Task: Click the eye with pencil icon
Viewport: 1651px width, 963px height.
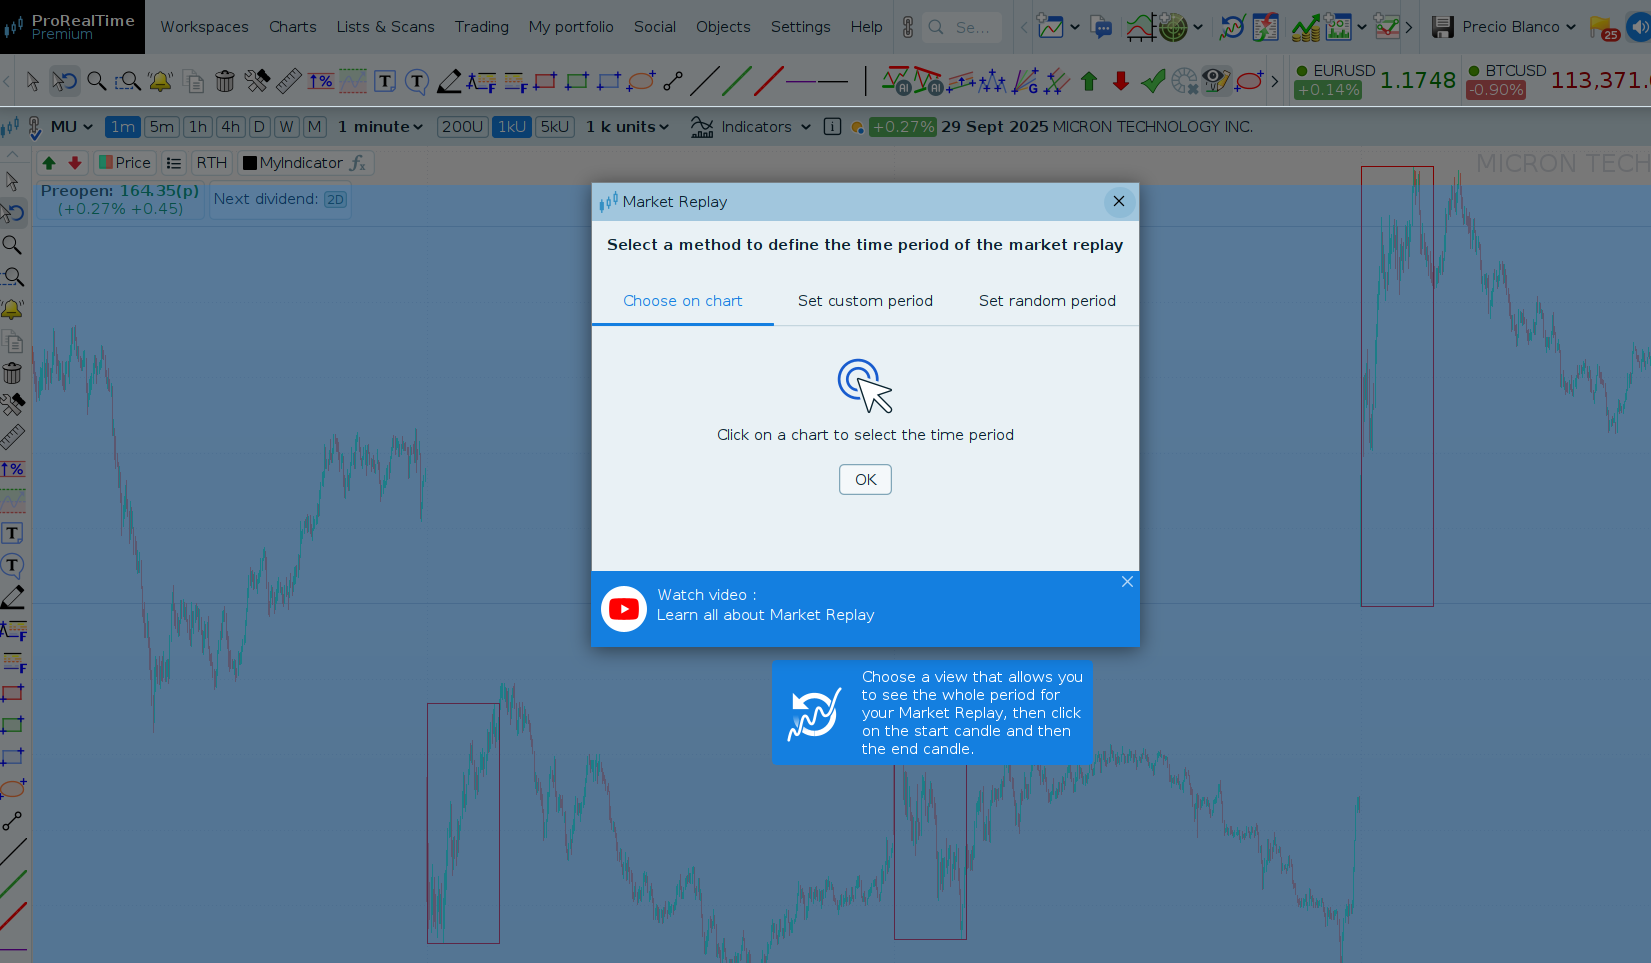Action: 1216,80
